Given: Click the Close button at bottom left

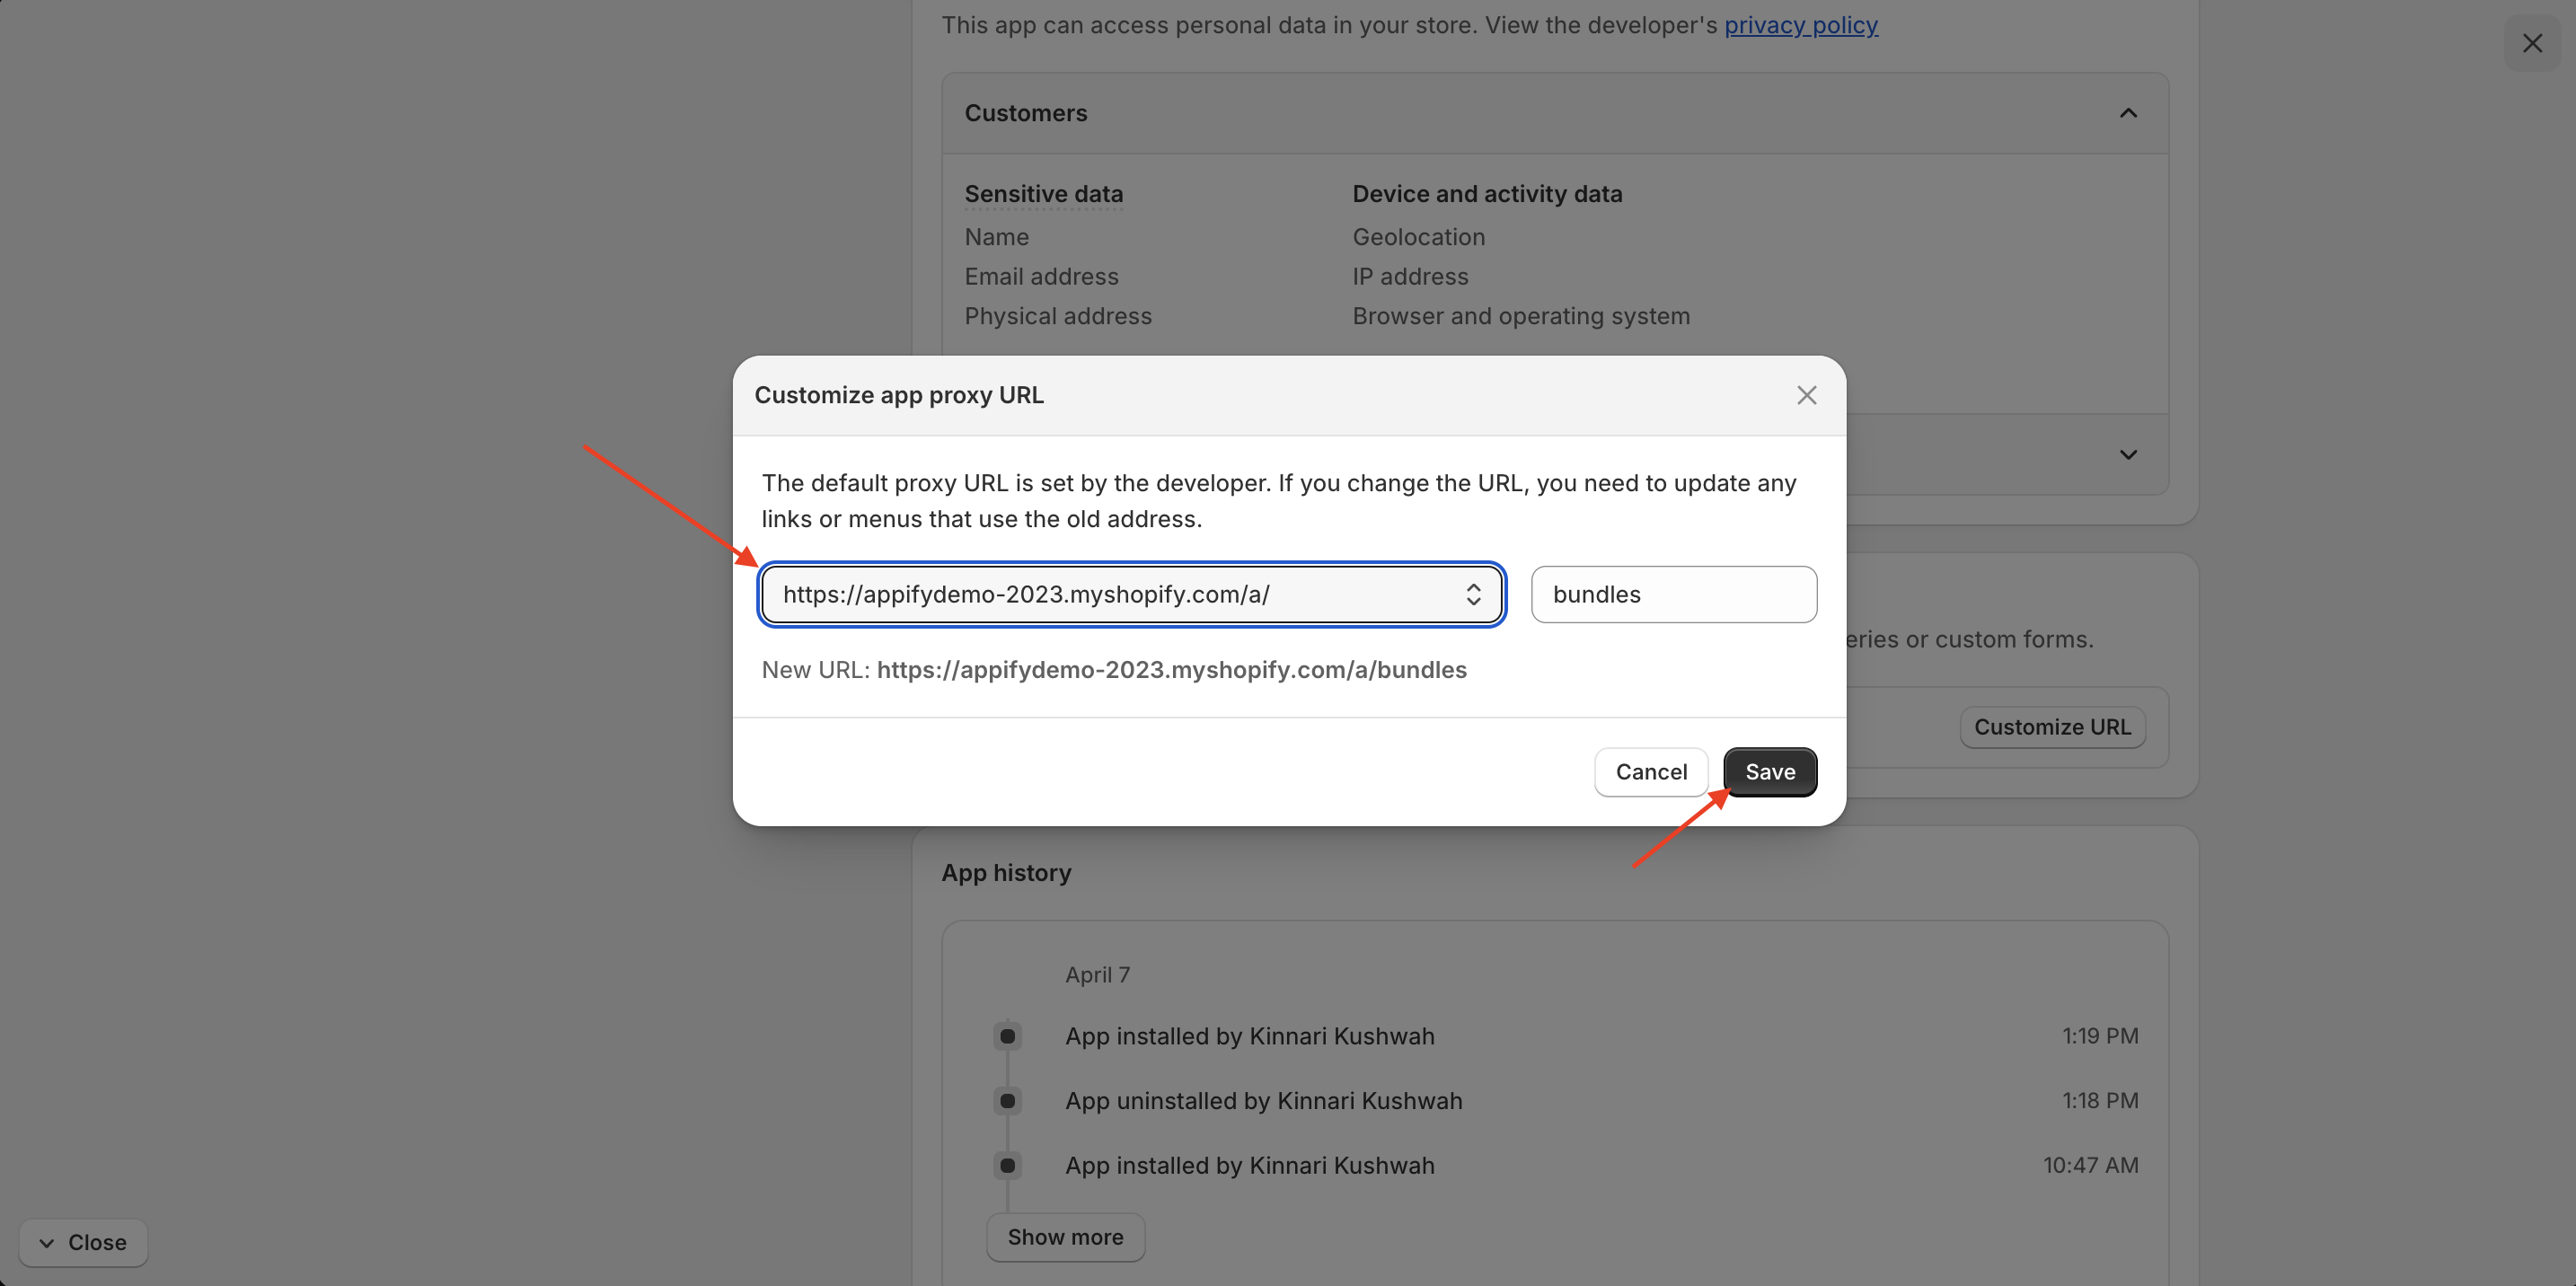Looking at the screenshot, I should coord(83,1242).
